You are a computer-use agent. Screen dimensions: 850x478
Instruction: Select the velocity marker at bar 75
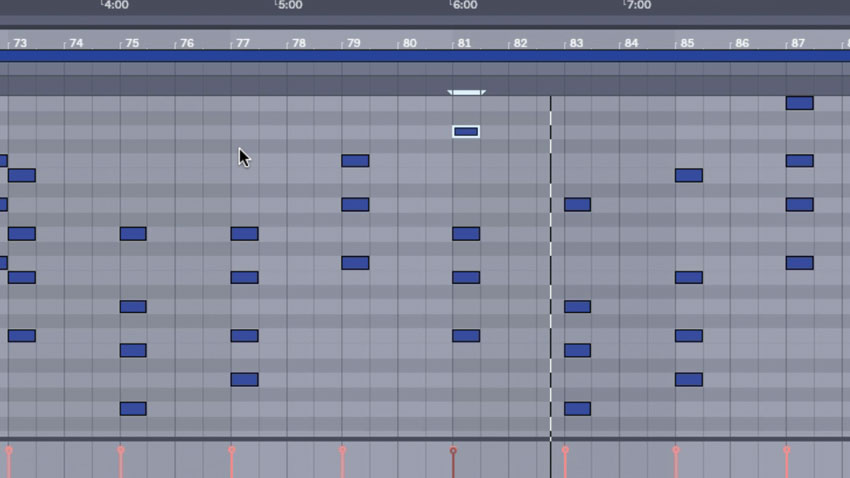[x=120, y=450]
